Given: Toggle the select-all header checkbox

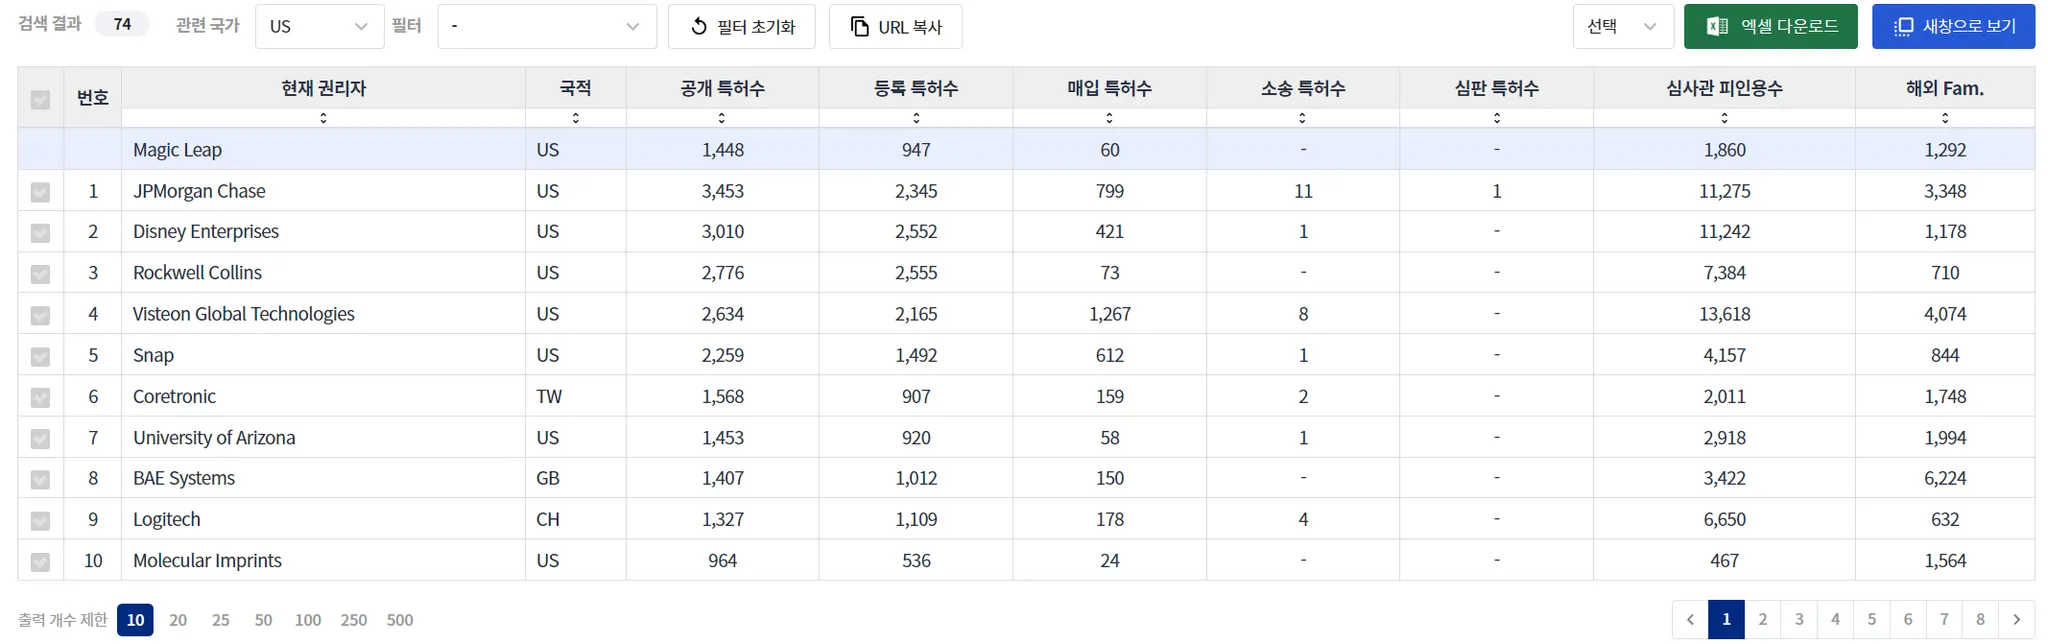Looking at the screenshot, I should [x=40, y=99].
